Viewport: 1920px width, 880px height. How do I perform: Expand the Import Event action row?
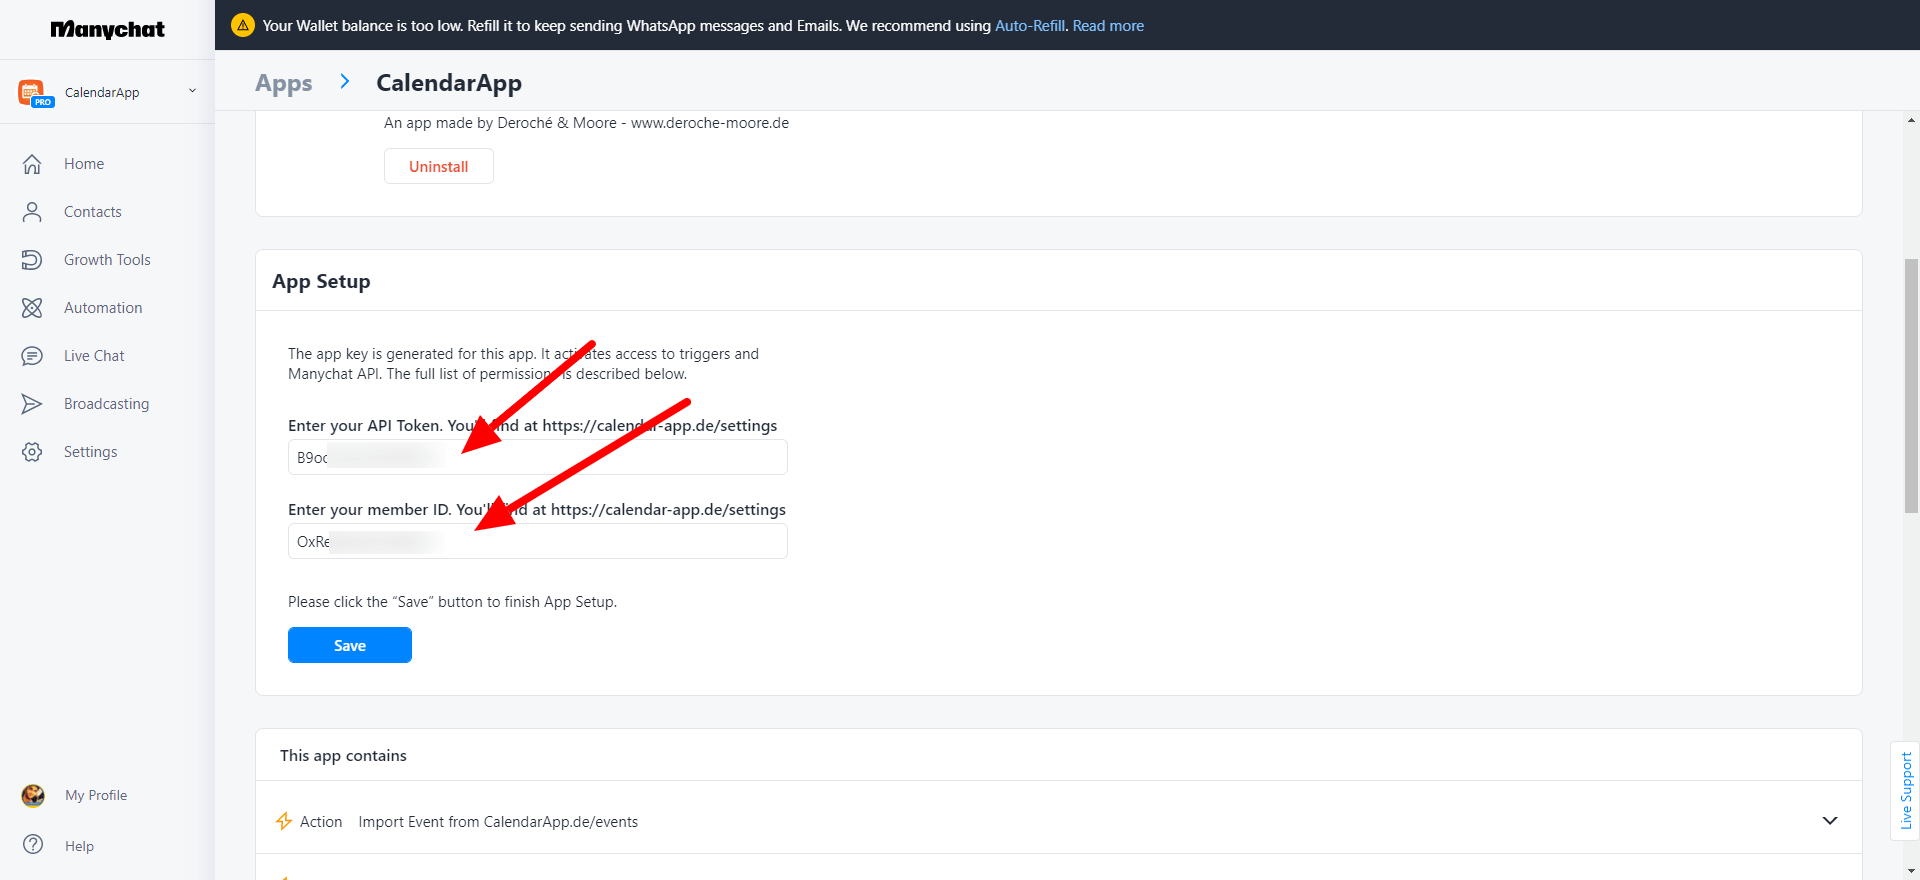tap(1830, 821)
